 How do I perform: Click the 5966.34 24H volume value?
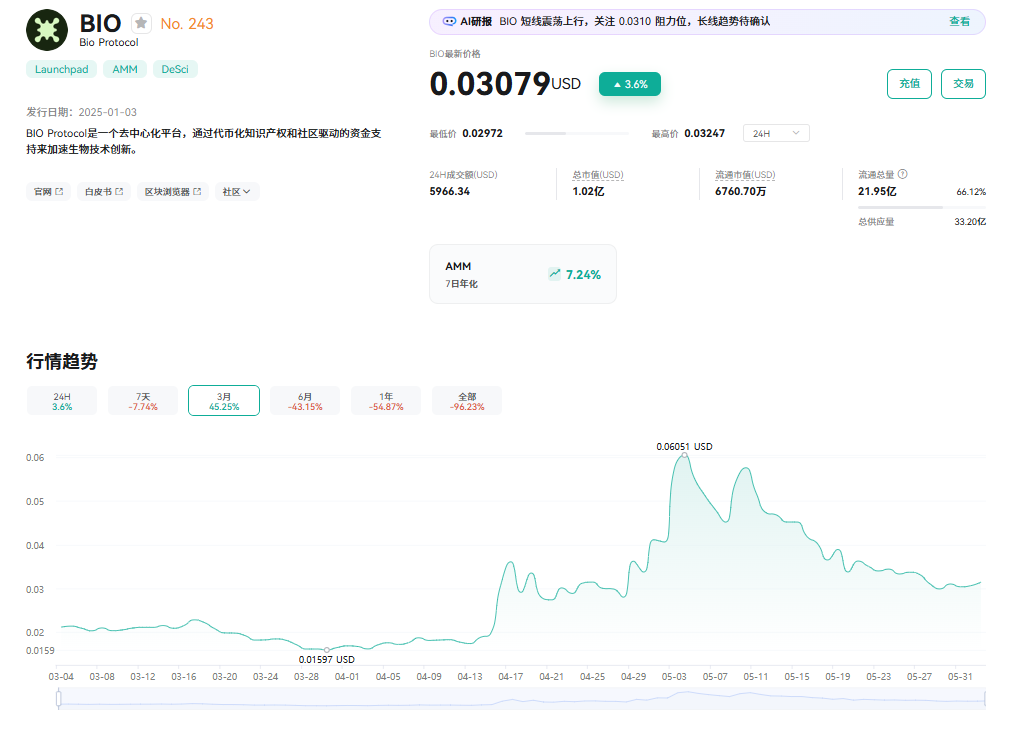tap(450, 191)
